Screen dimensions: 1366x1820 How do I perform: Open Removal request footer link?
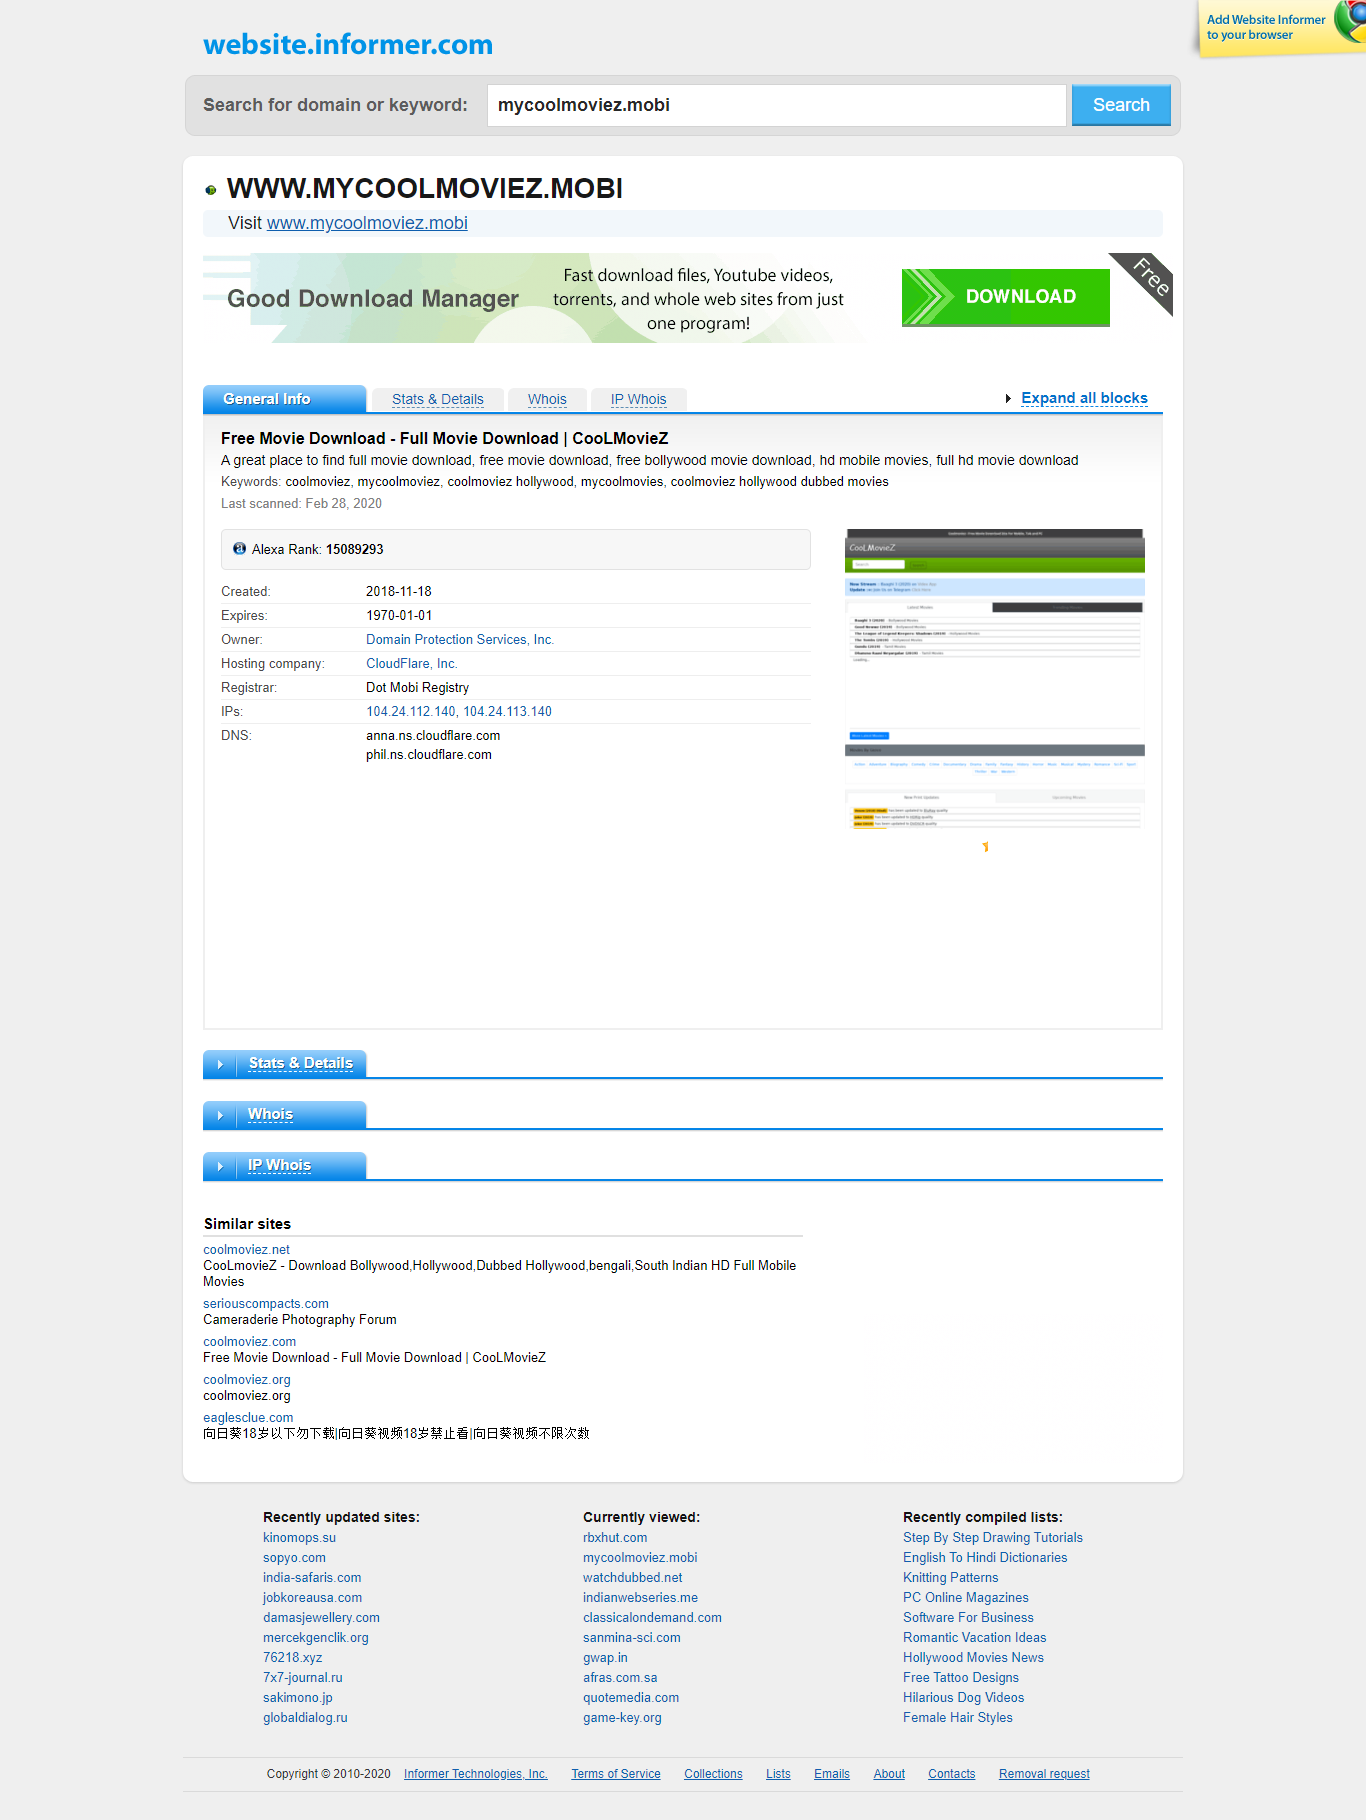coord(1044,1774)
